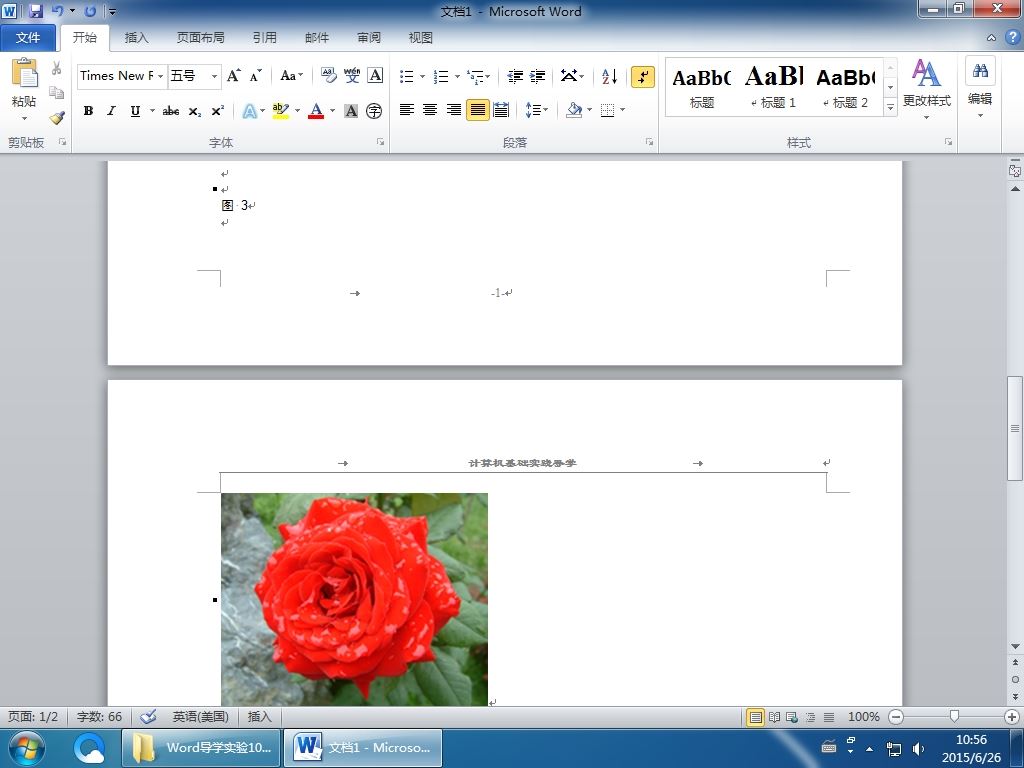Viewport: 1024px width, 768px height.
Task: Switch to 引用 References tab
Action: pos(264,38)
